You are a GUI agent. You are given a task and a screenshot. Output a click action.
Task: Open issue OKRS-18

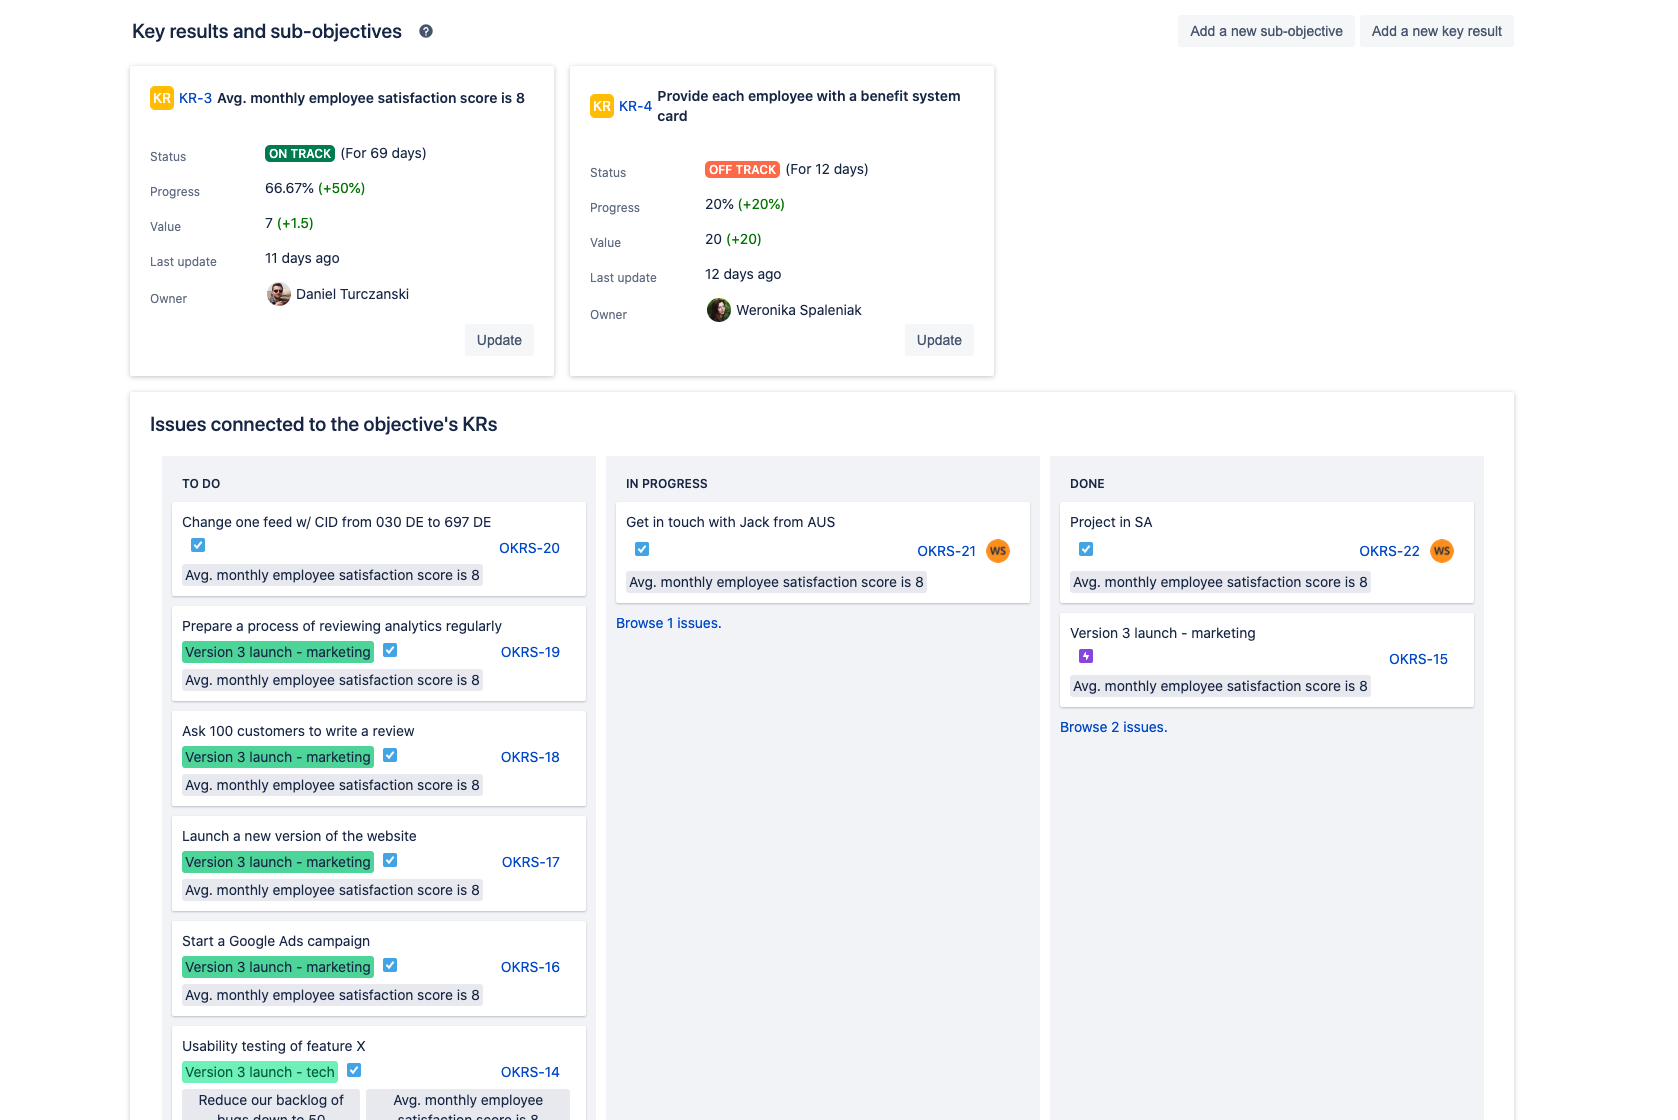530,757
